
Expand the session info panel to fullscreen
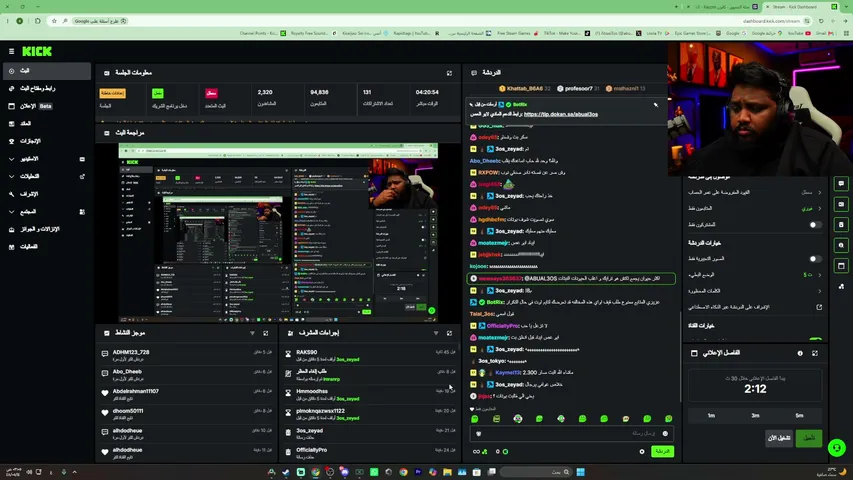pos(449,73)
